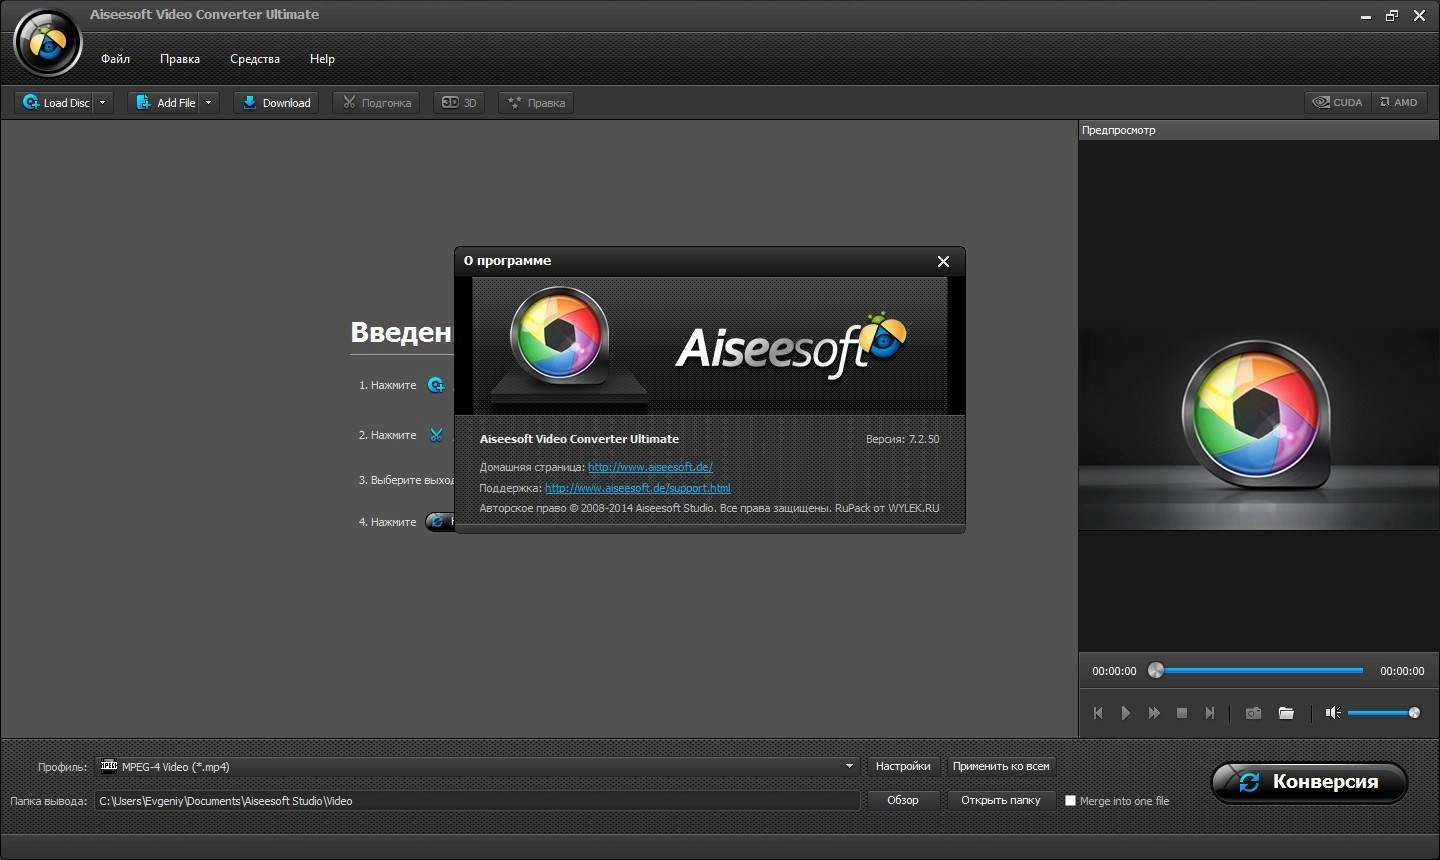Close the О программе dialog
Image resolution: width=1440 pixels, height=860 pixels.
point(943,261)
